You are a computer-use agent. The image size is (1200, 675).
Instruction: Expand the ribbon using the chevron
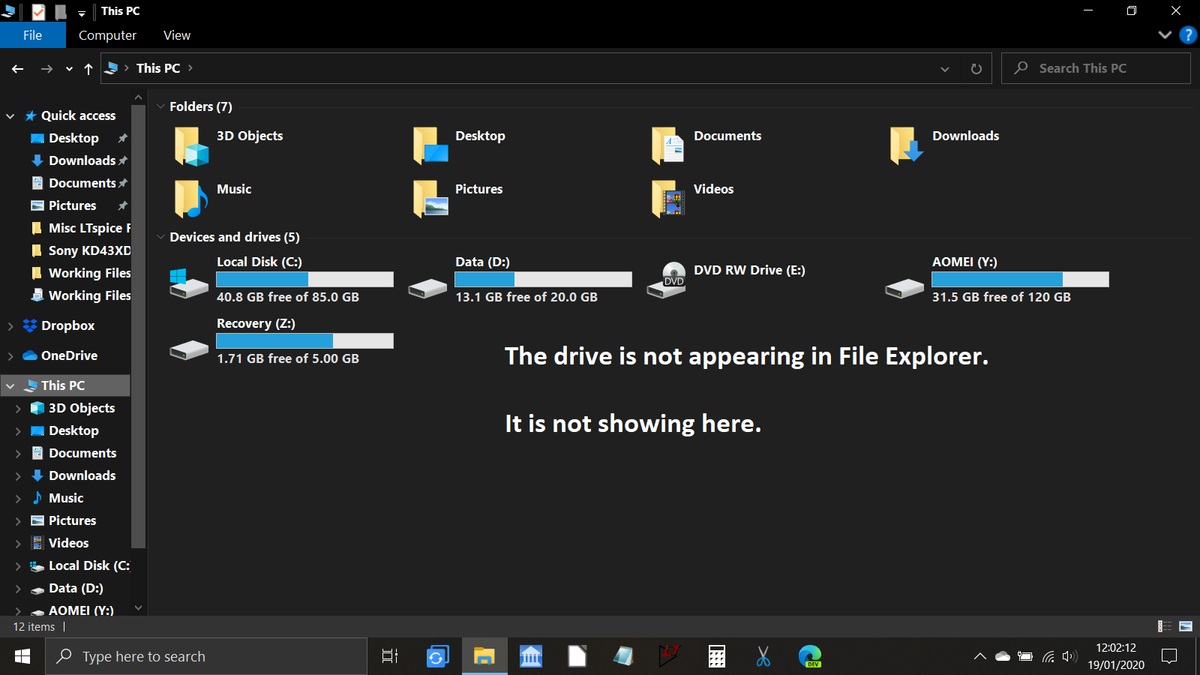pyautogui.click(x=1164, y=35)
